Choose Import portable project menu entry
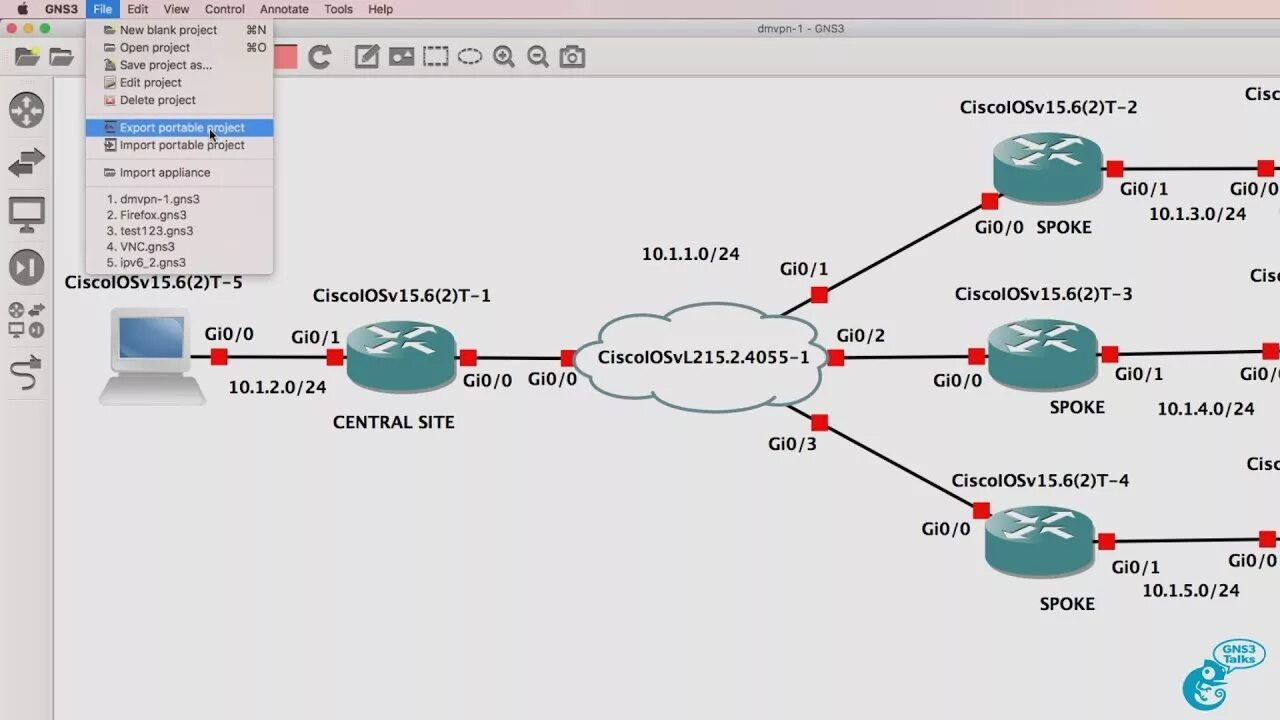The image size is (1280, 720). (179, 145)
